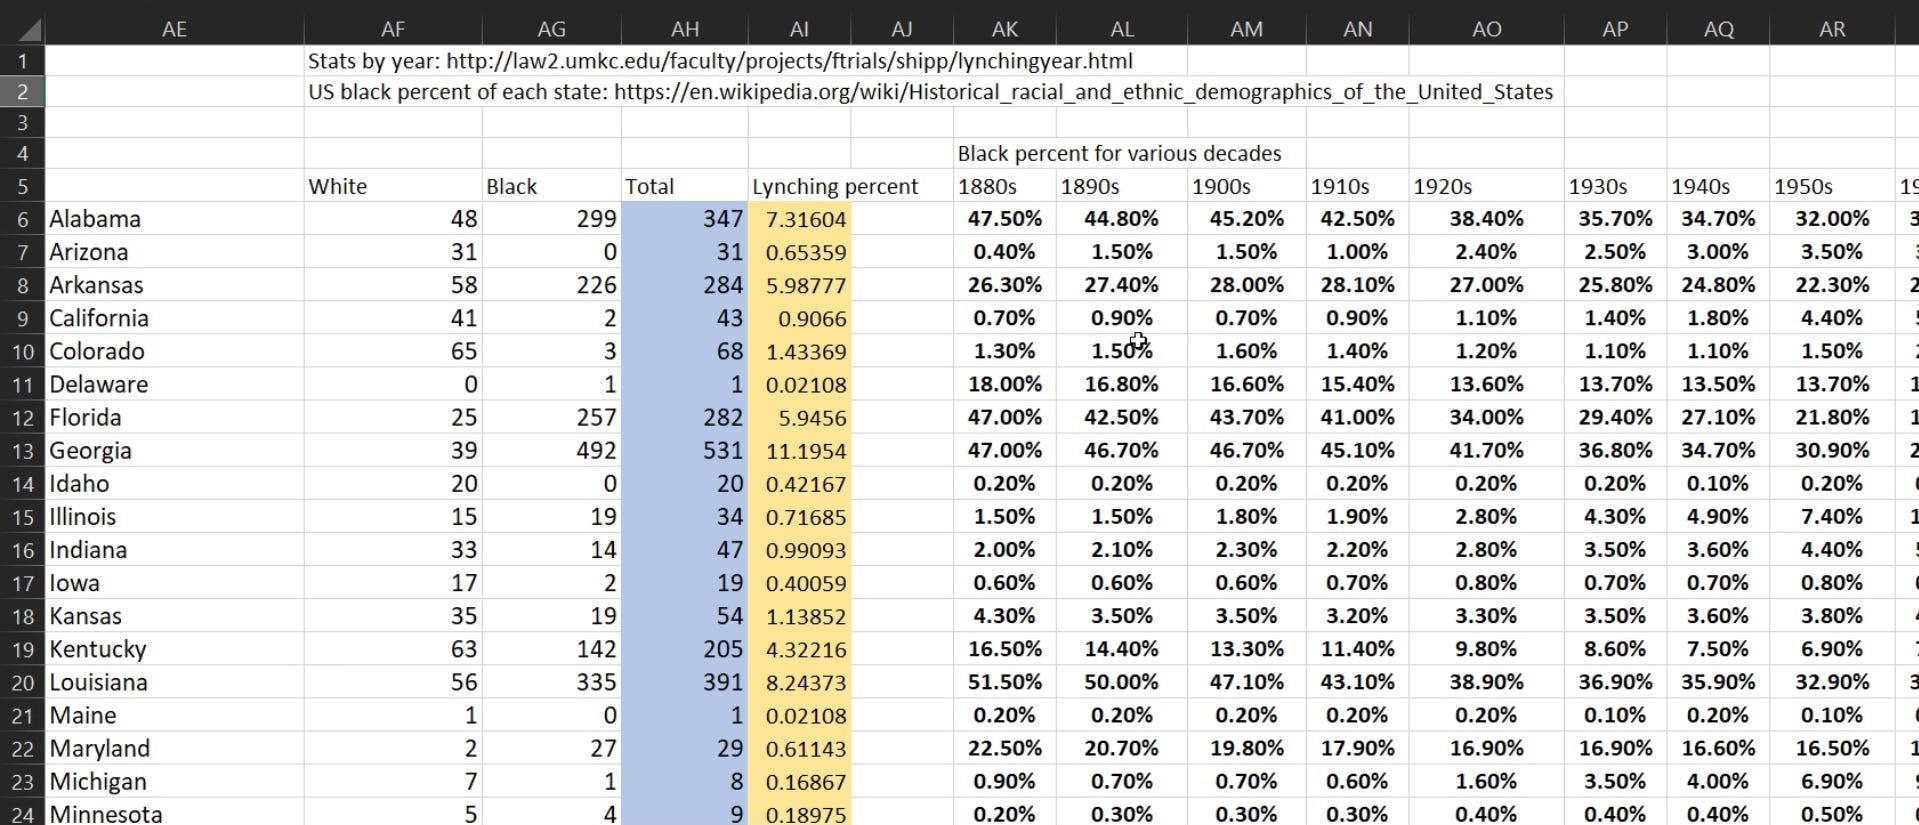Select row header 13
Viewport: 1919px width, 825px height.
(22, 451)
